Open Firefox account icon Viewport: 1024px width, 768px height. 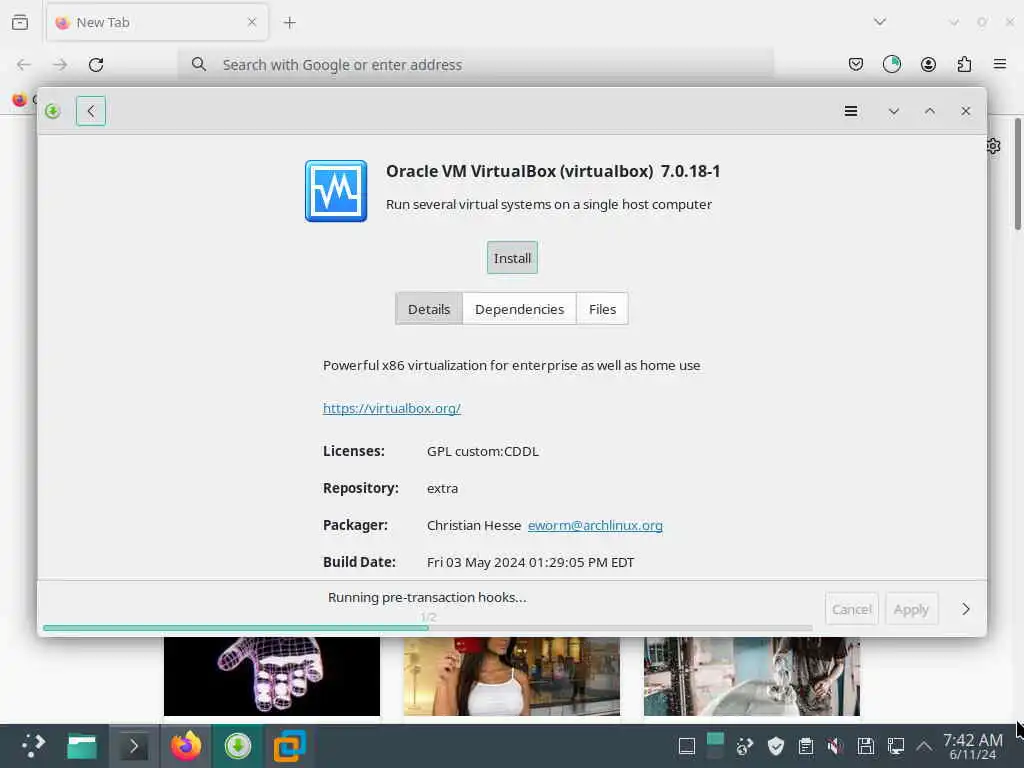tap(928, 64)
